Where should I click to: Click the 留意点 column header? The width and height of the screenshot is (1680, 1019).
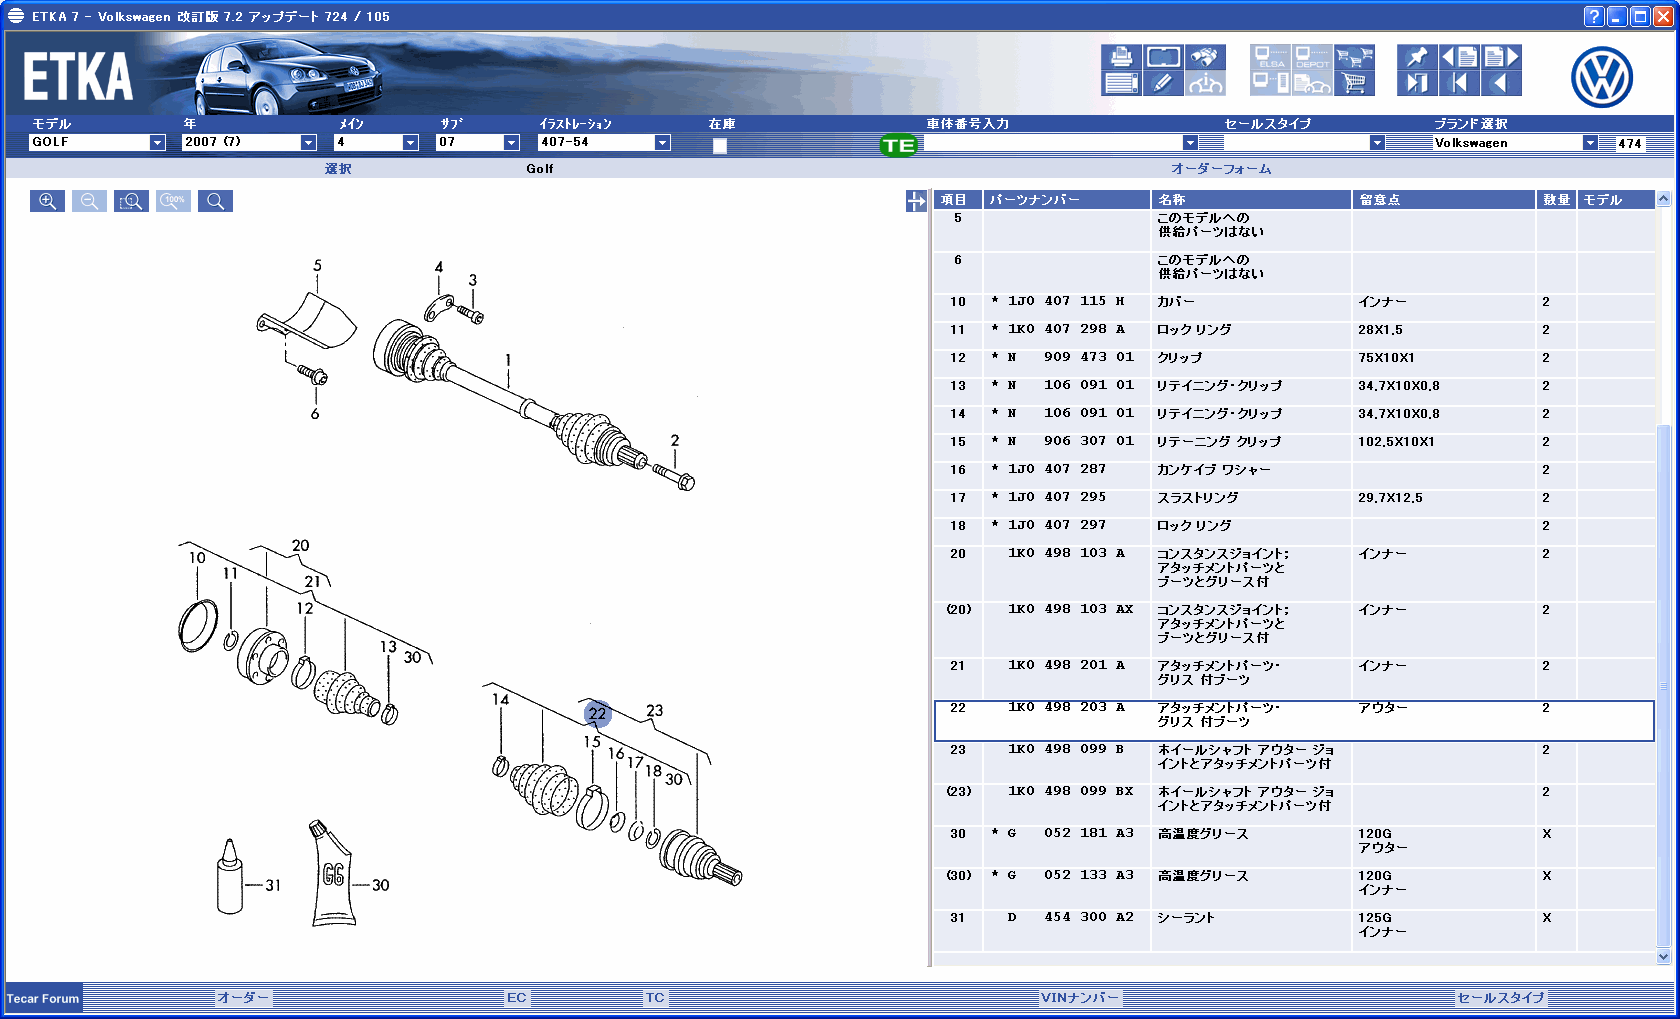(x=1444, y=200)
